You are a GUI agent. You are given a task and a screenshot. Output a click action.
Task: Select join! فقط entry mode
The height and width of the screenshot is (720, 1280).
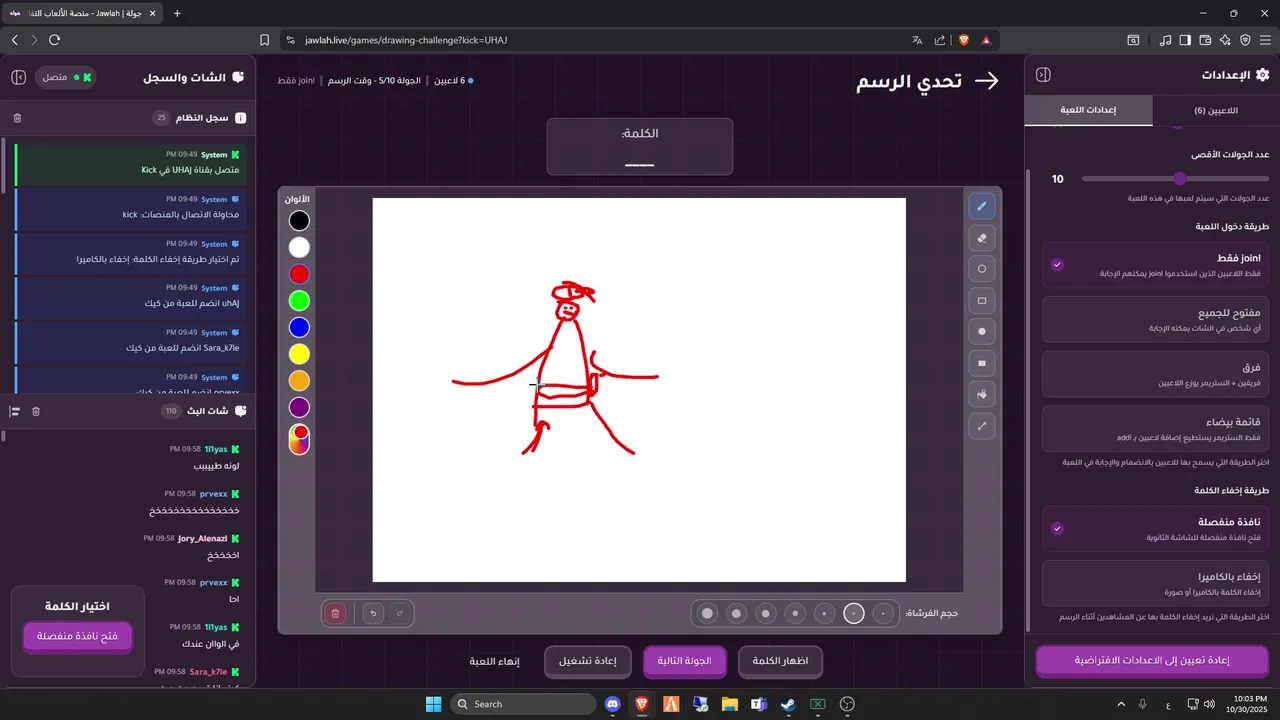(x=1155, y=265)
